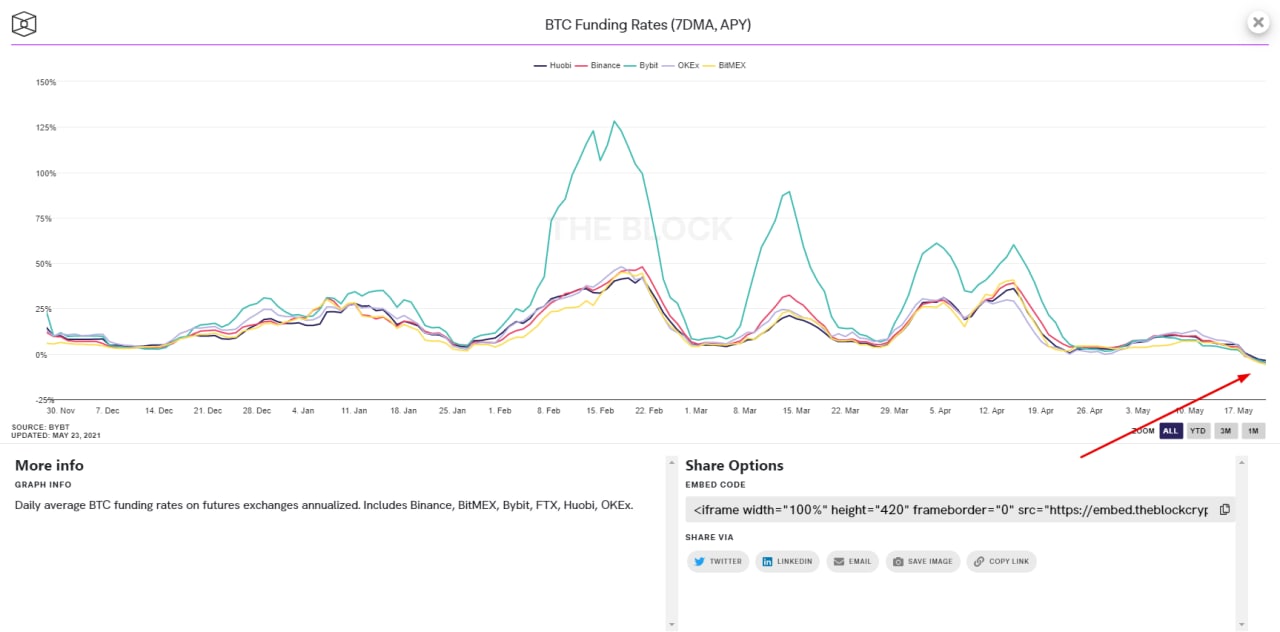1280x632 pixels.
Task: Share via Email button
Action: click(852, 561)
